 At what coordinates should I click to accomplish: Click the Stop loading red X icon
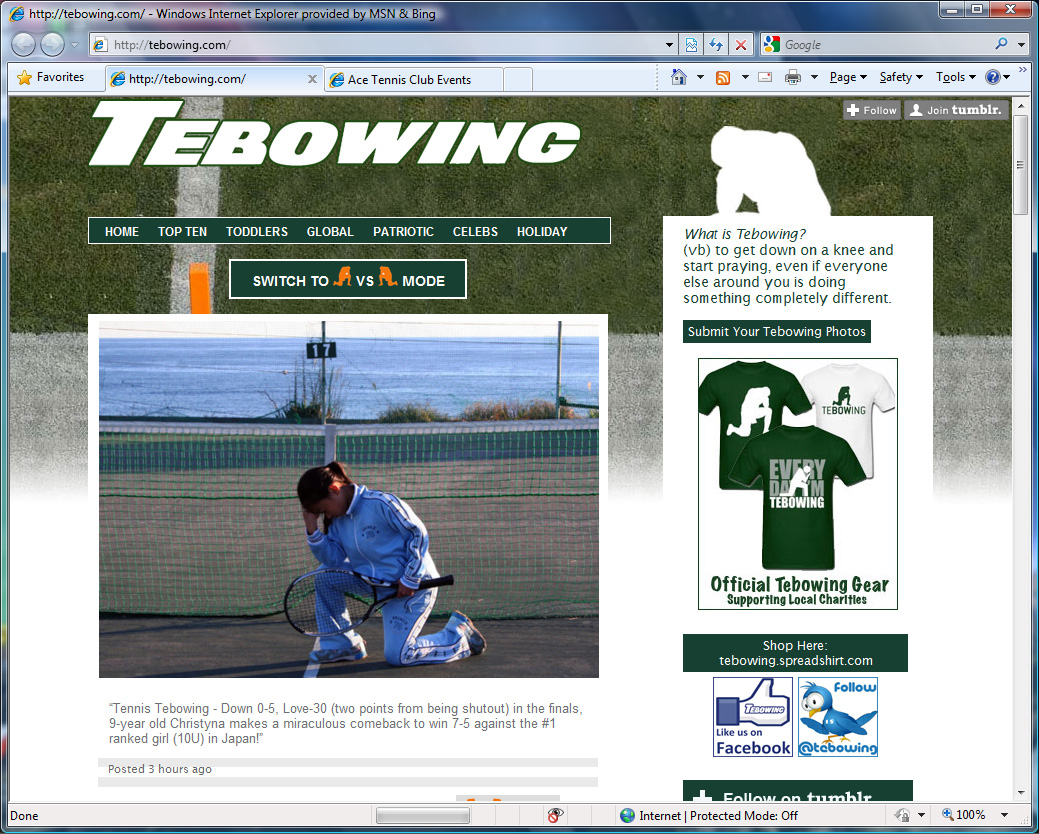coord(740,45)
